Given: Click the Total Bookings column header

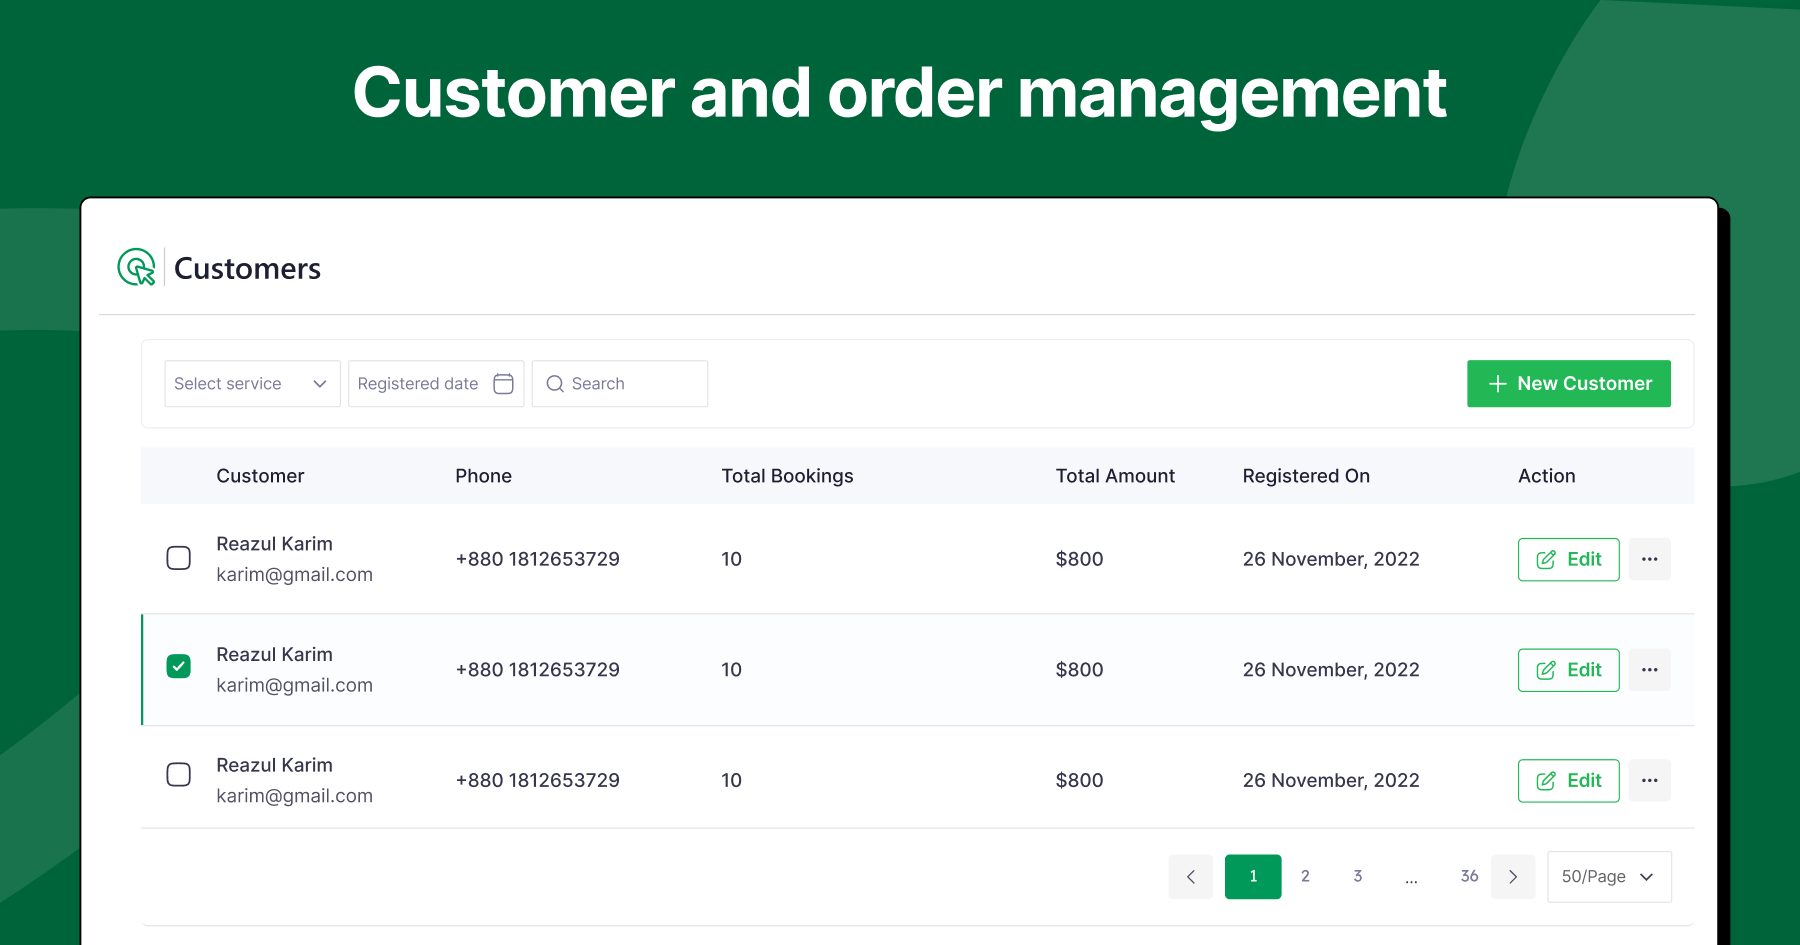Looking at the screenshot, I should [x=788, y=476].
